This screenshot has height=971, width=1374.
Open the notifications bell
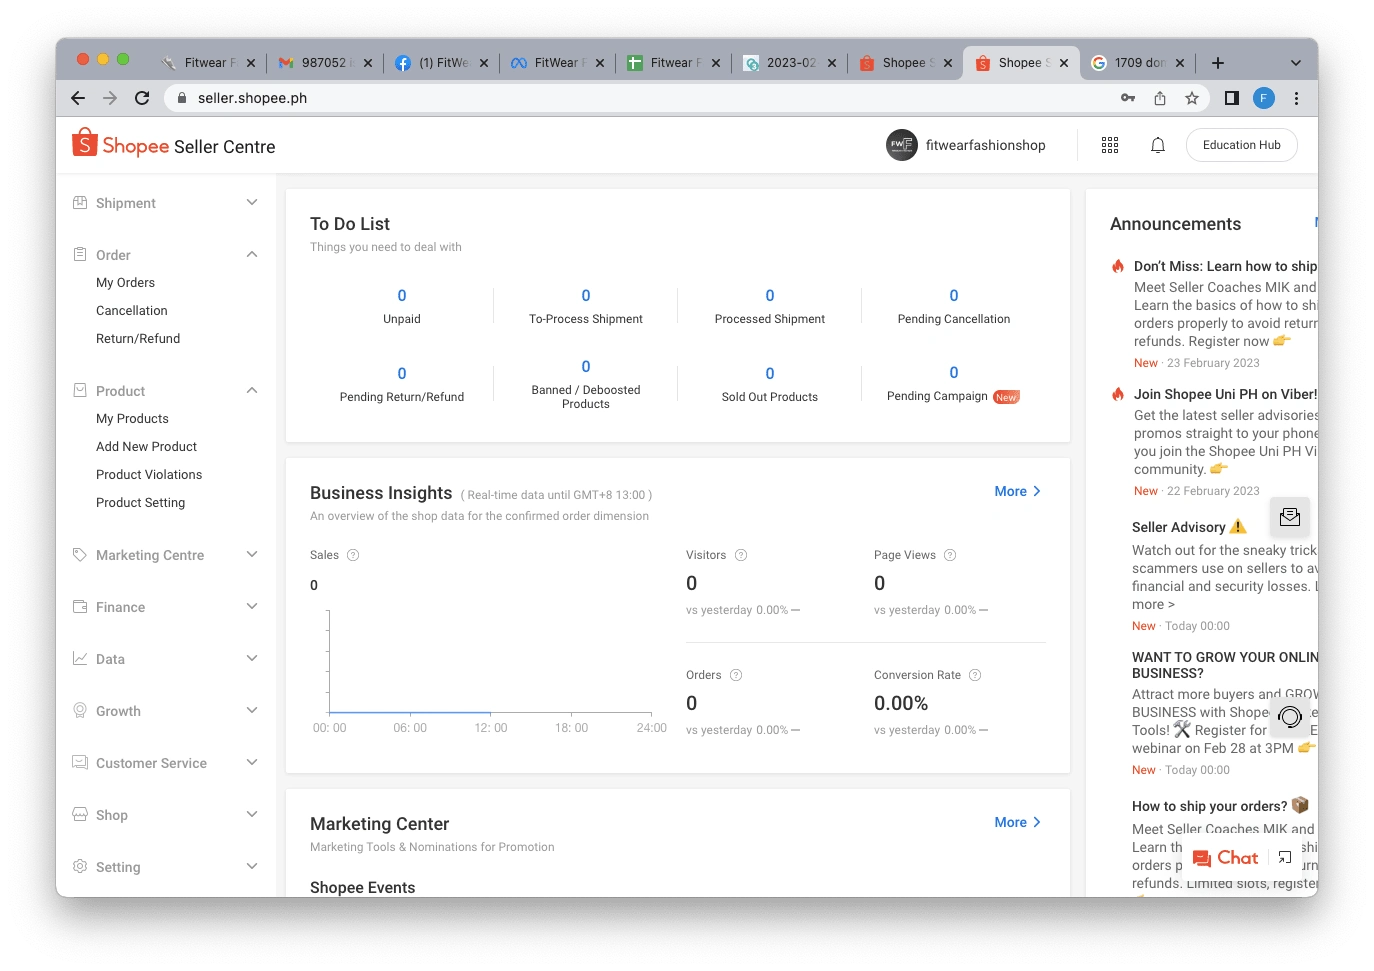1158,145
